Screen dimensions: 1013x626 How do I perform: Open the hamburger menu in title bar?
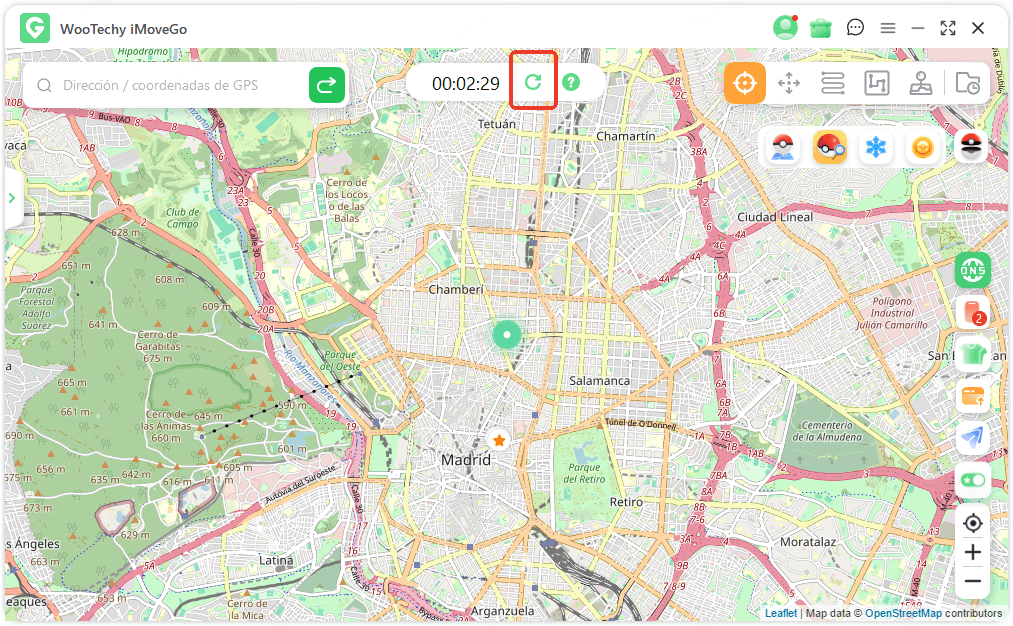[887, 28]
